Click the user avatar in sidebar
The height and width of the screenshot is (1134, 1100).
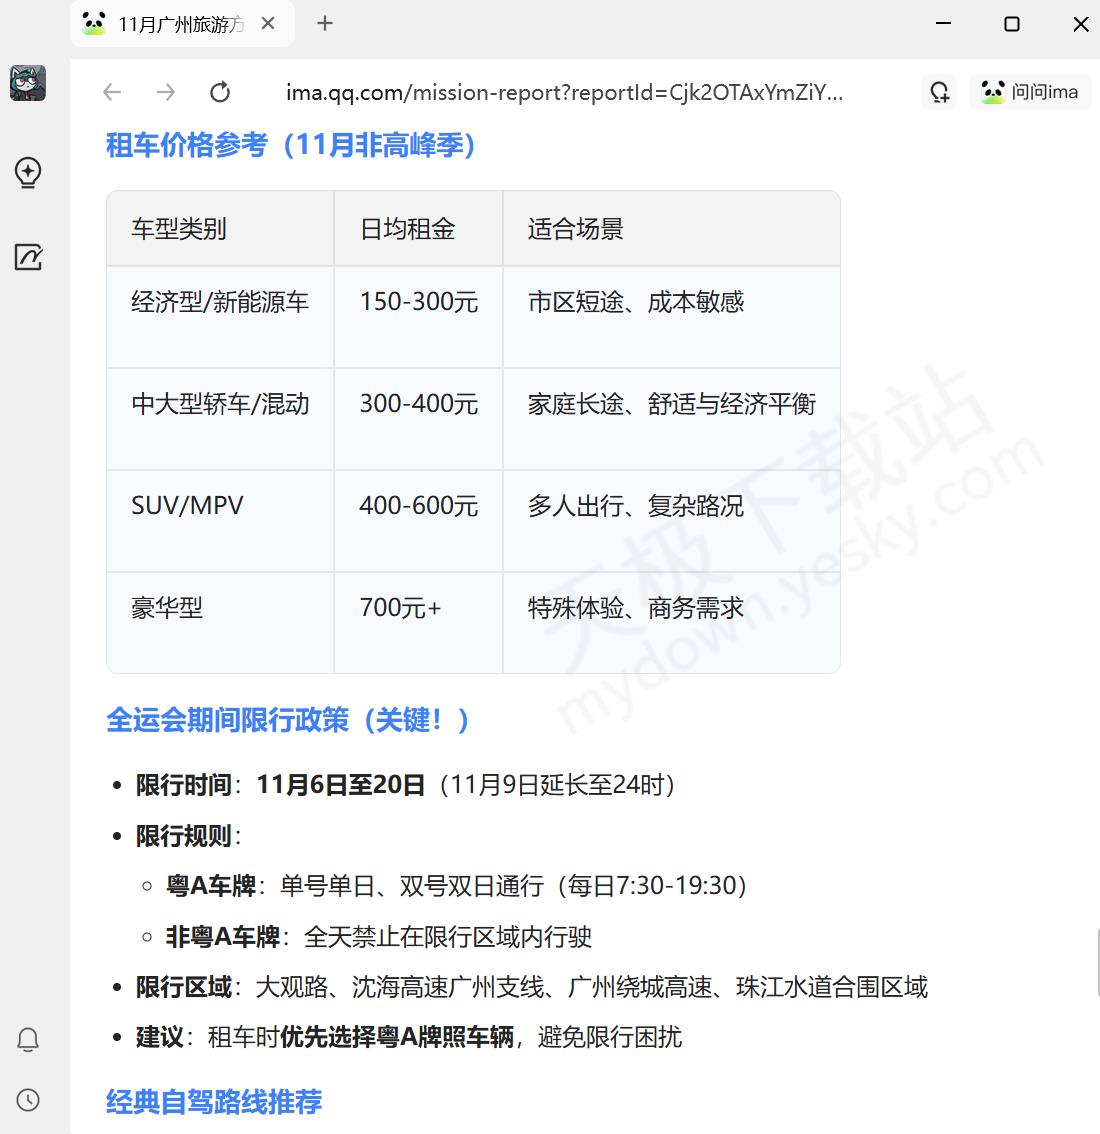tap(28, 84)
